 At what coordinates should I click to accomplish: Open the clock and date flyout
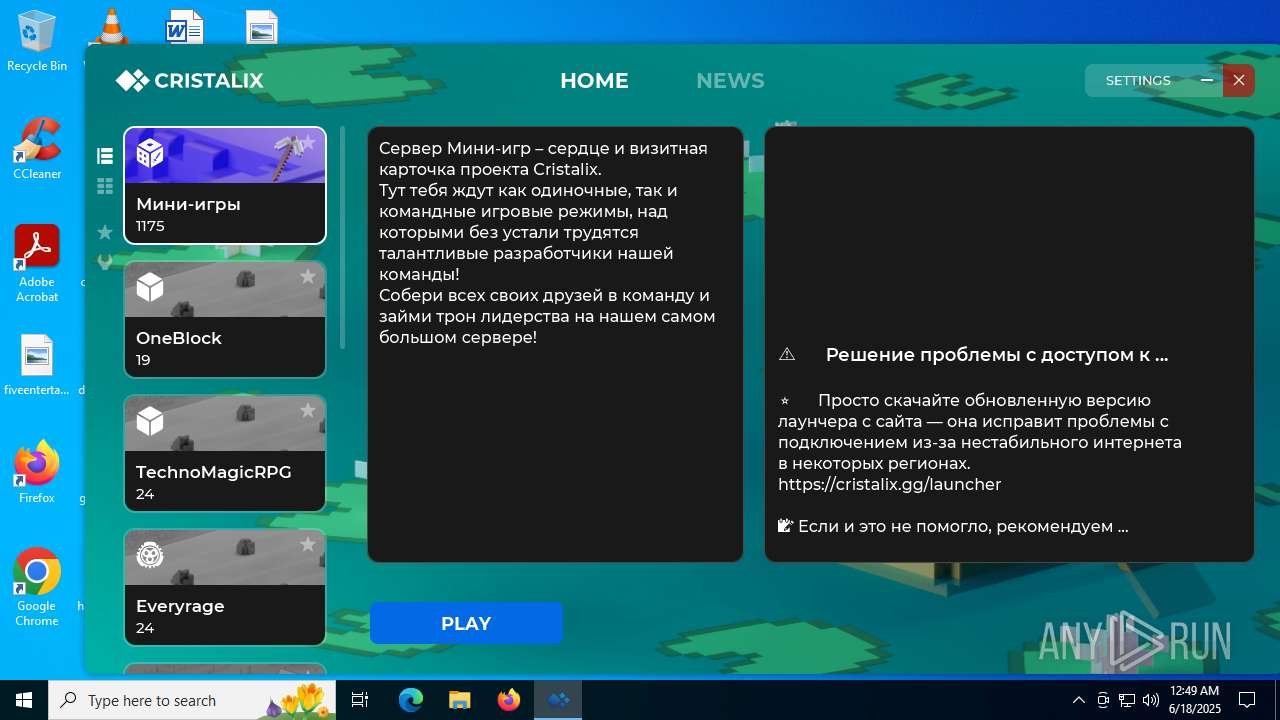tap(1194, 700)
